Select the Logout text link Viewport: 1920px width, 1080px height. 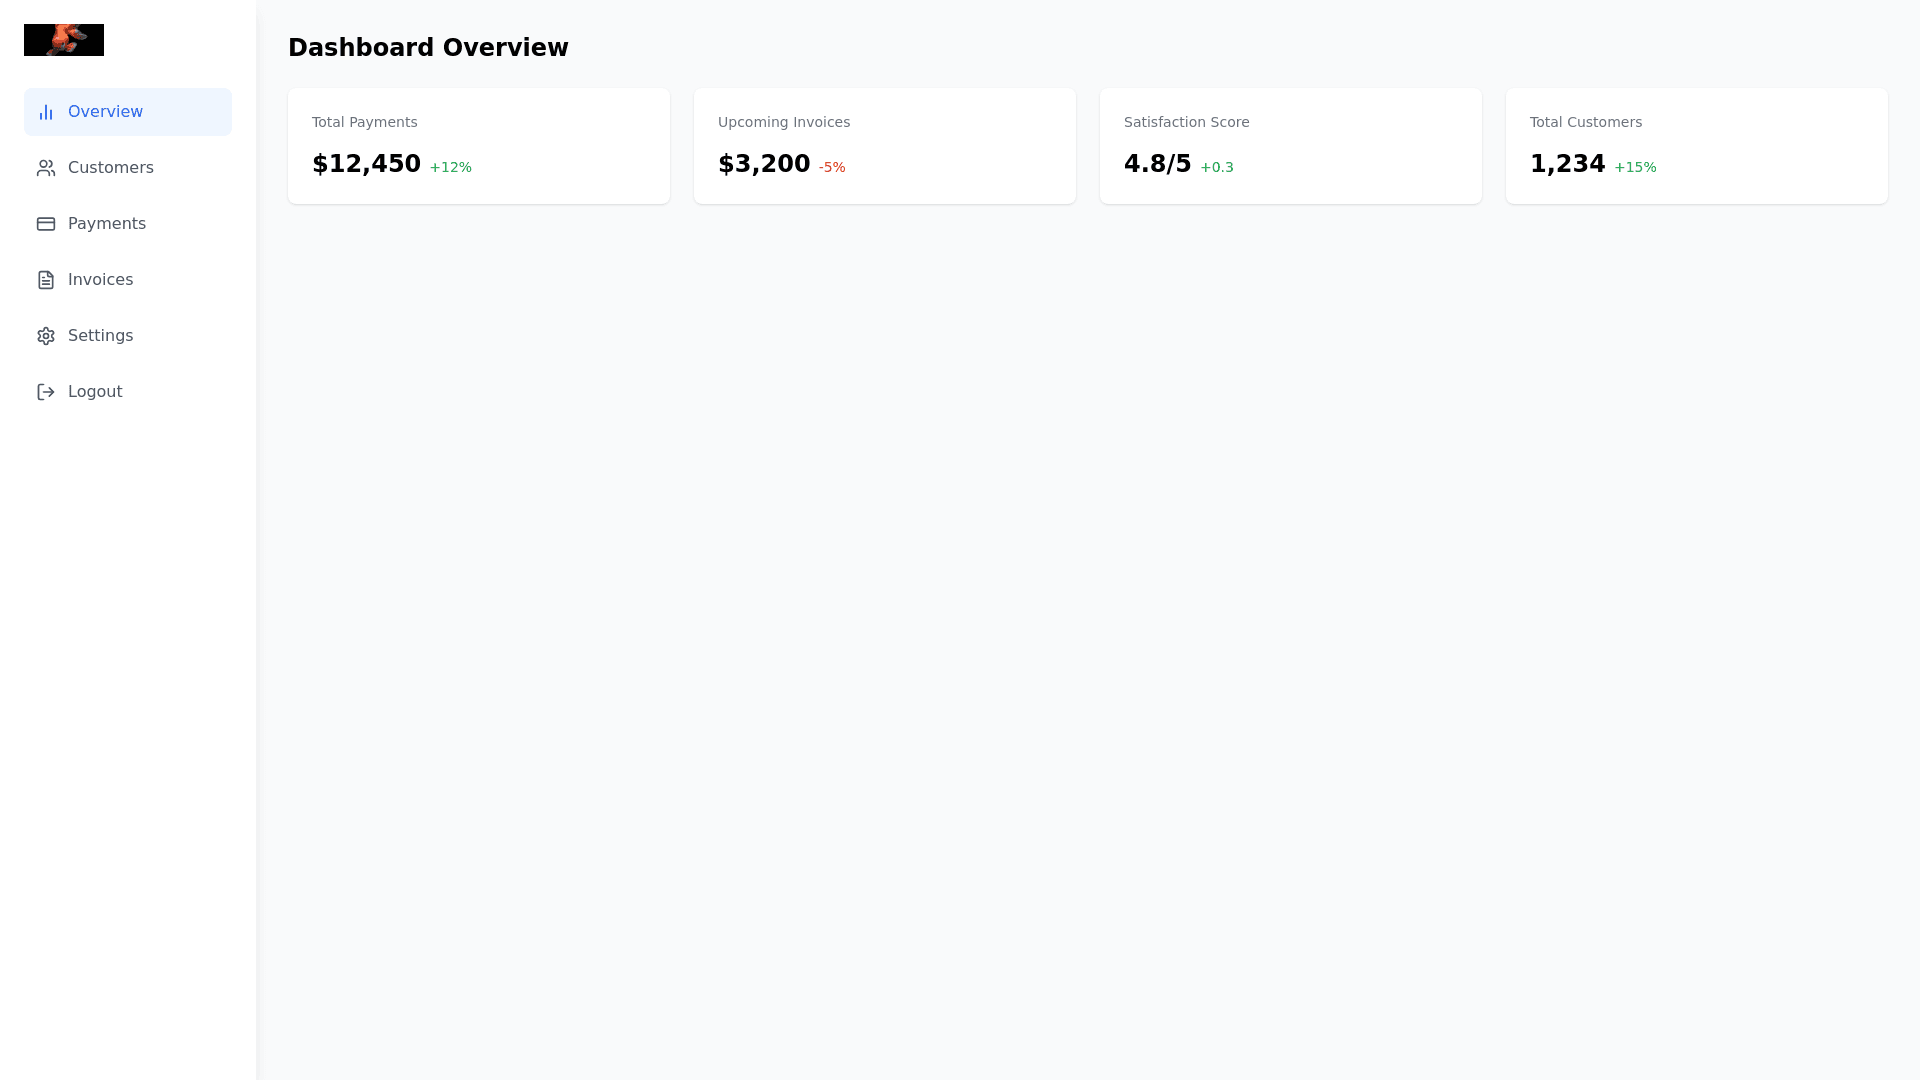(95, 392)
